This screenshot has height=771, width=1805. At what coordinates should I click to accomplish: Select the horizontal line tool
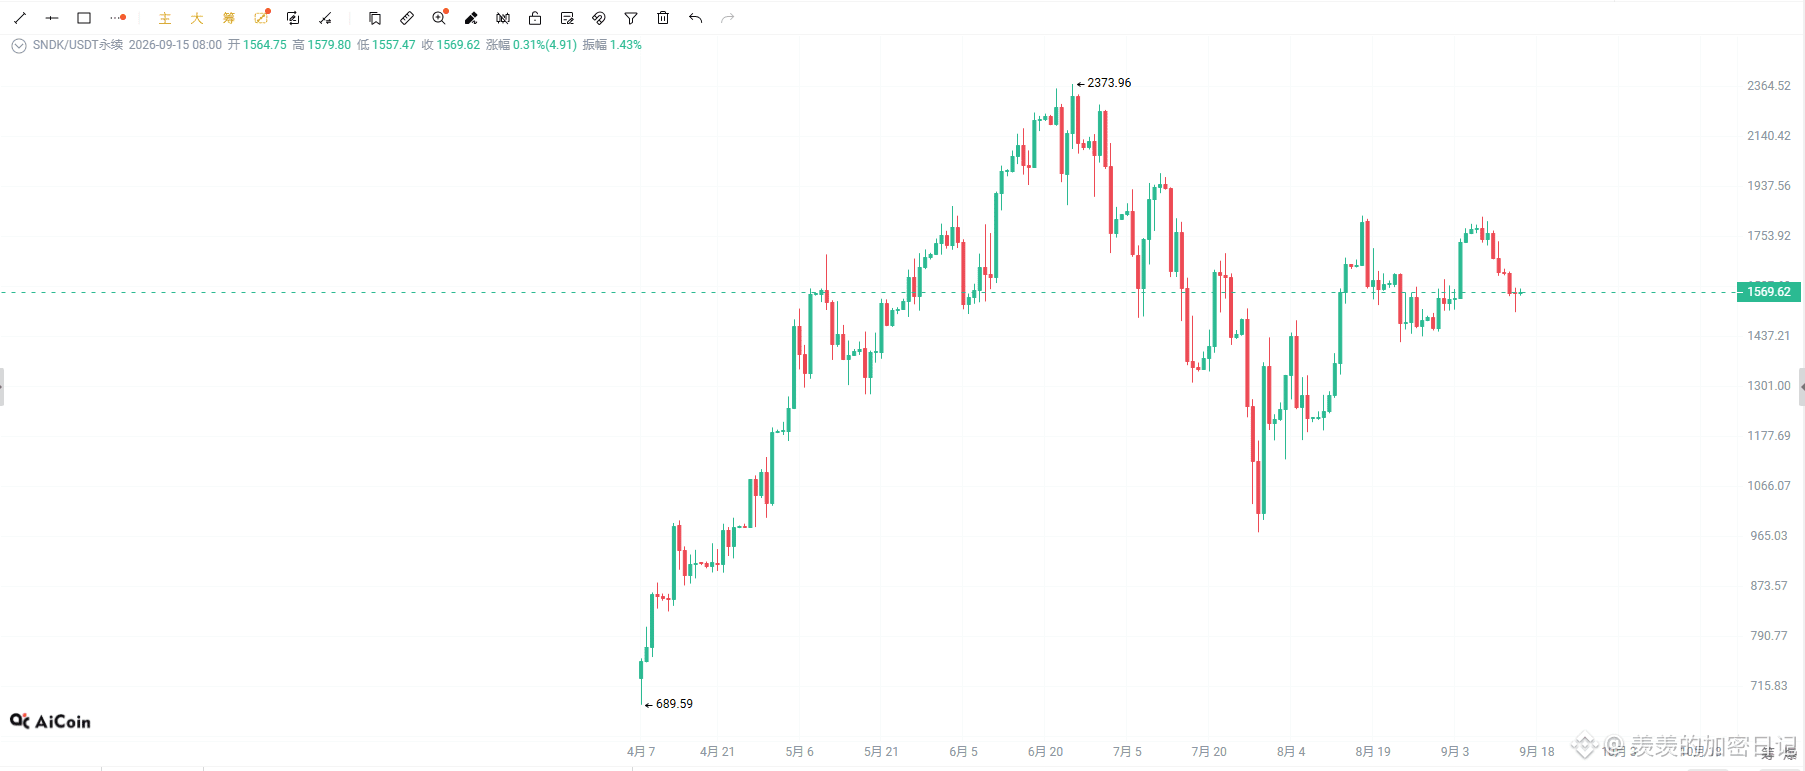click(52, 18)
